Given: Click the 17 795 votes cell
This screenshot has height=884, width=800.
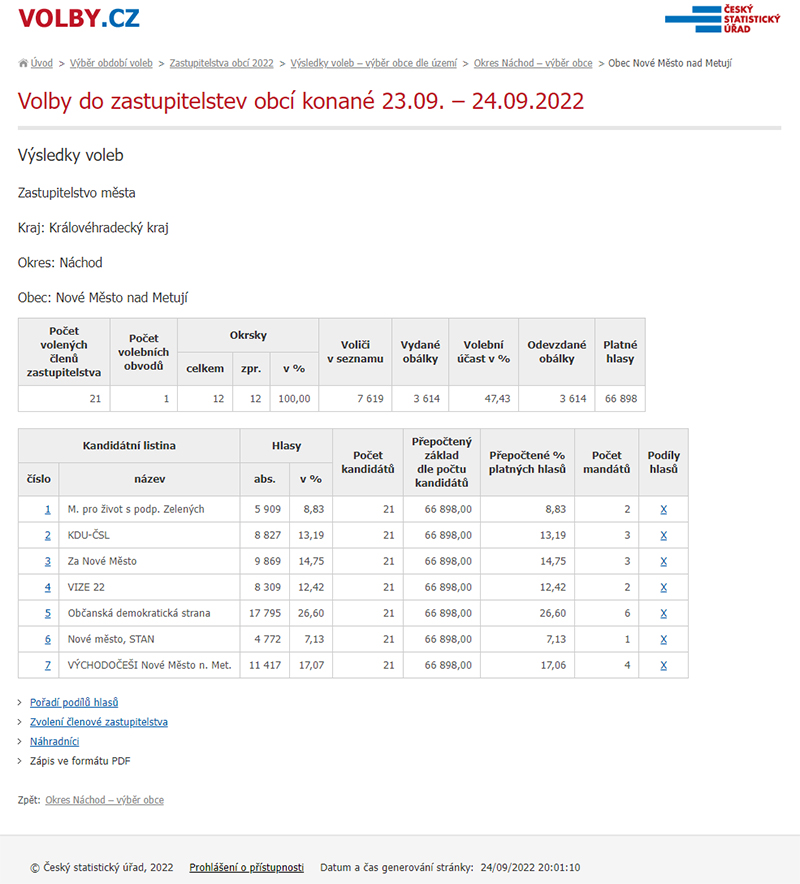Looking at the screenshot, I should click(x=265, y=613).
